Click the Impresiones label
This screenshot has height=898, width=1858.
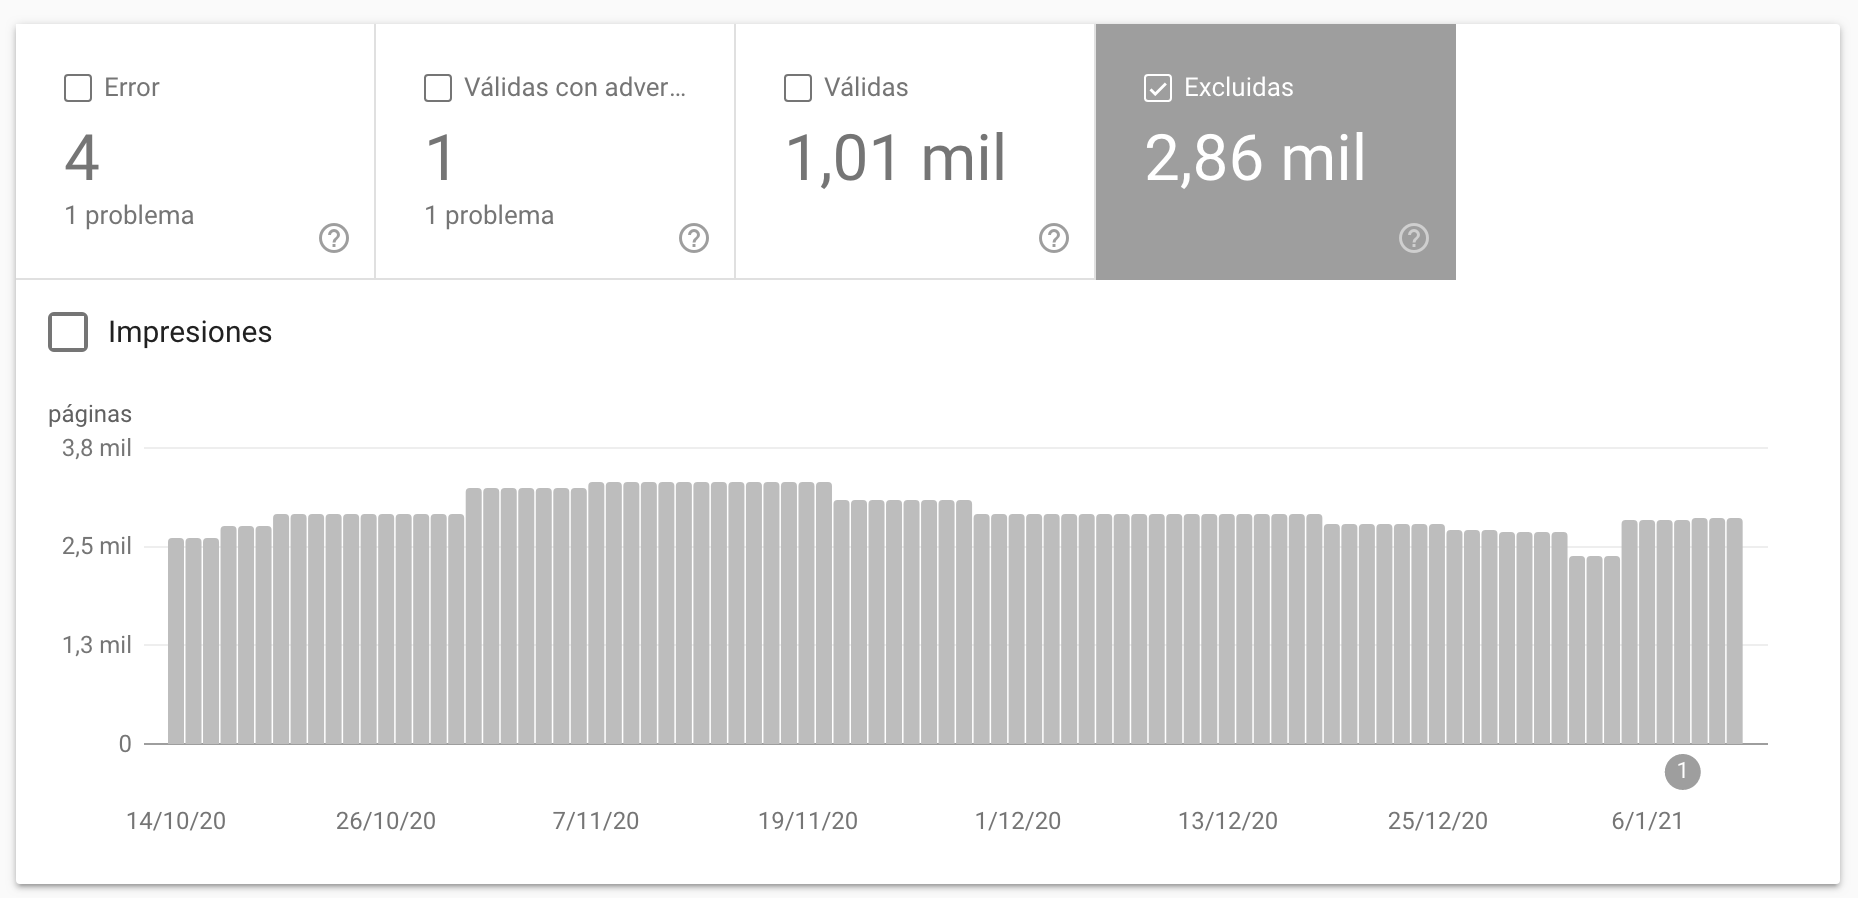pyautogui.click(x=190, y=332)
